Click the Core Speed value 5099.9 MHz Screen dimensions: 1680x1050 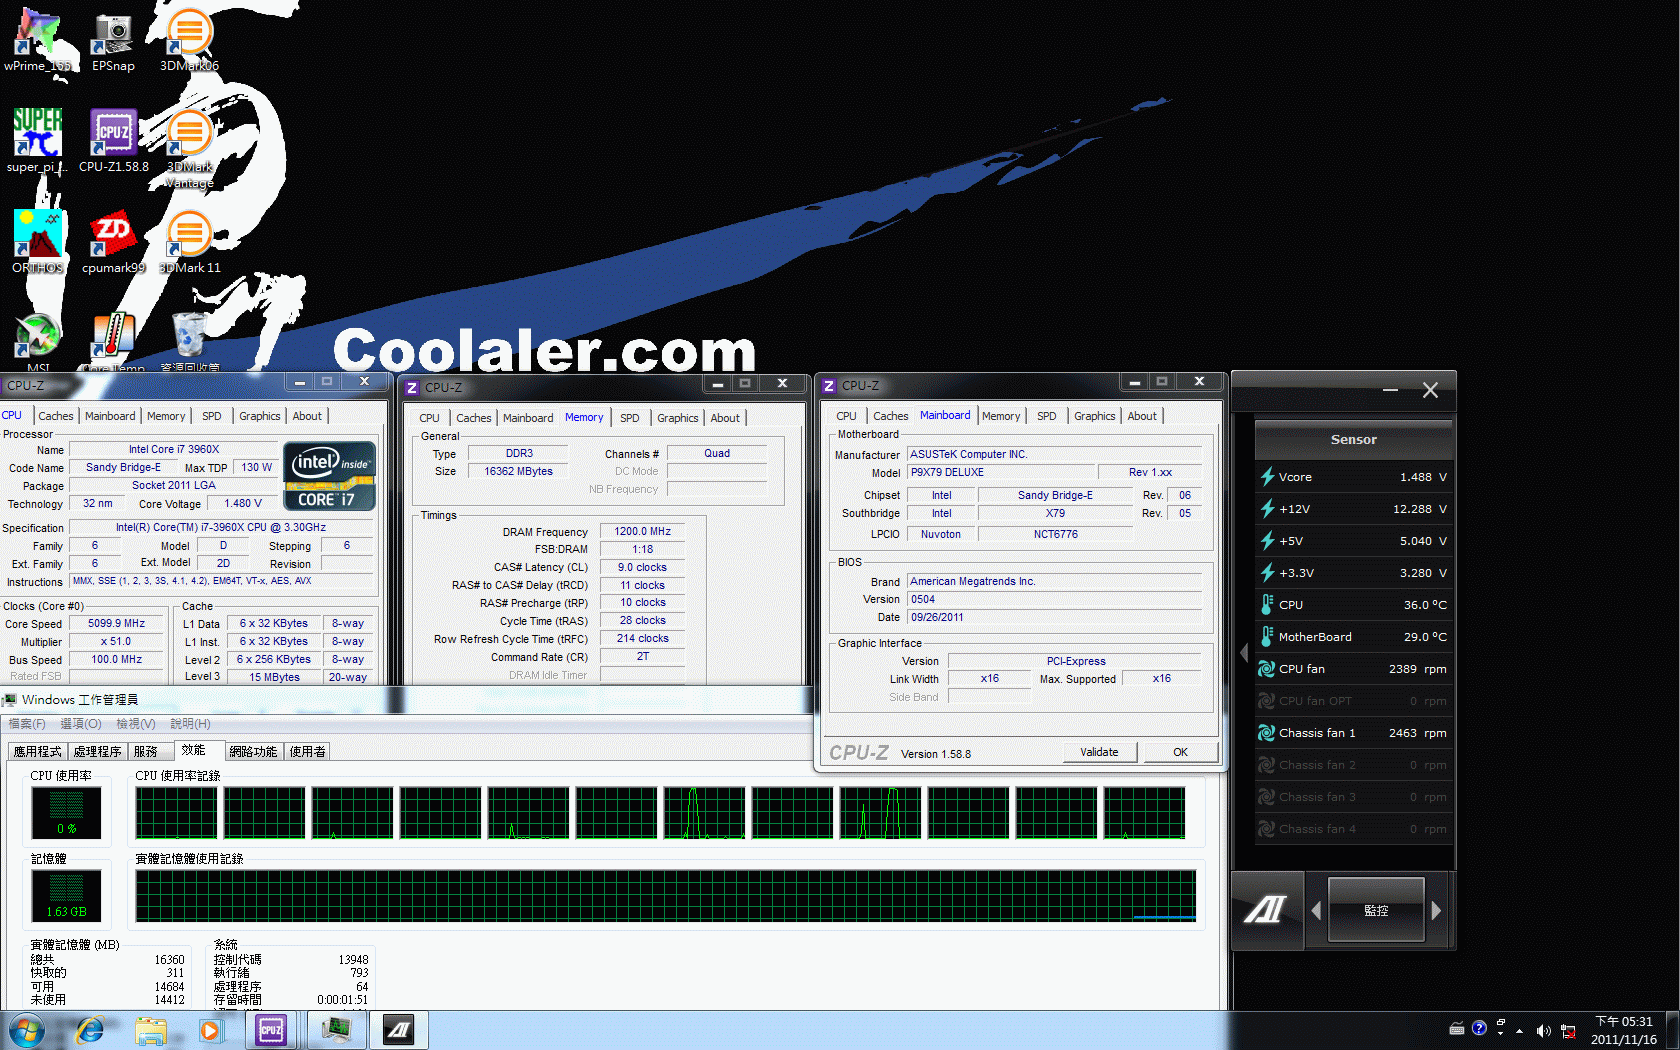tap(117, 623)
